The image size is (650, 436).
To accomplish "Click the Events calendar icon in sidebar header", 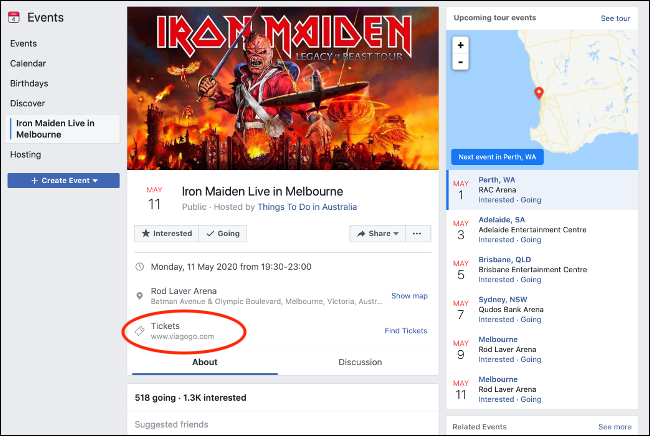I will coord(15,17).
